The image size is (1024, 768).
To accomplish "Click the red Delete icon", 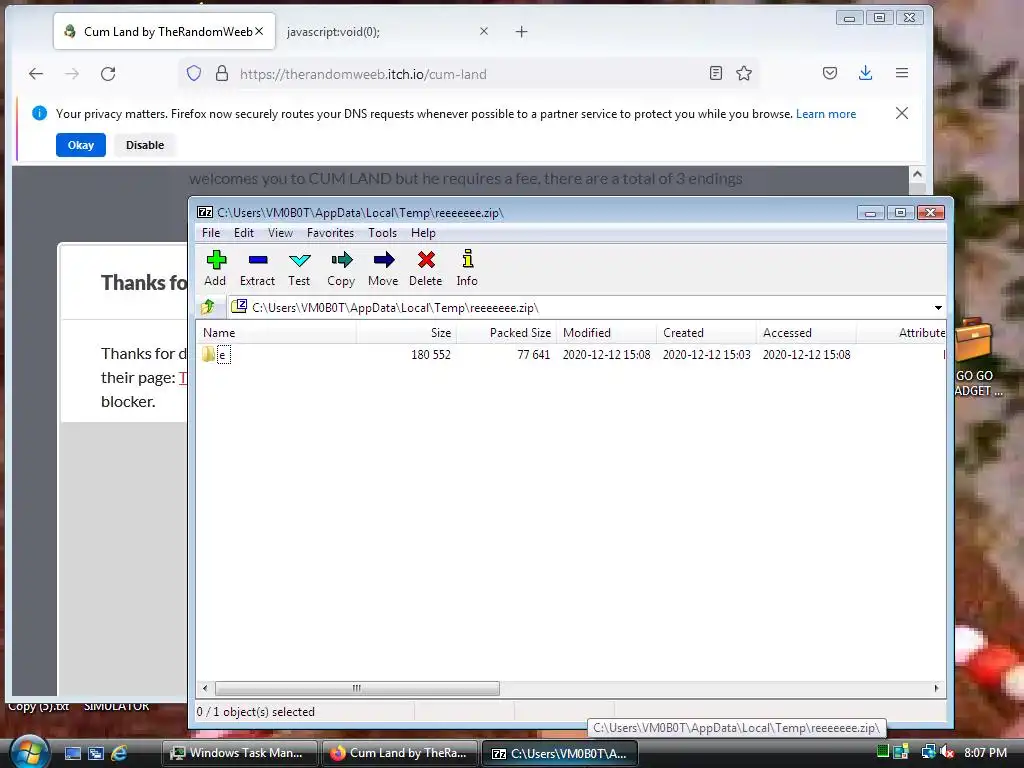I will pos(426,268).
